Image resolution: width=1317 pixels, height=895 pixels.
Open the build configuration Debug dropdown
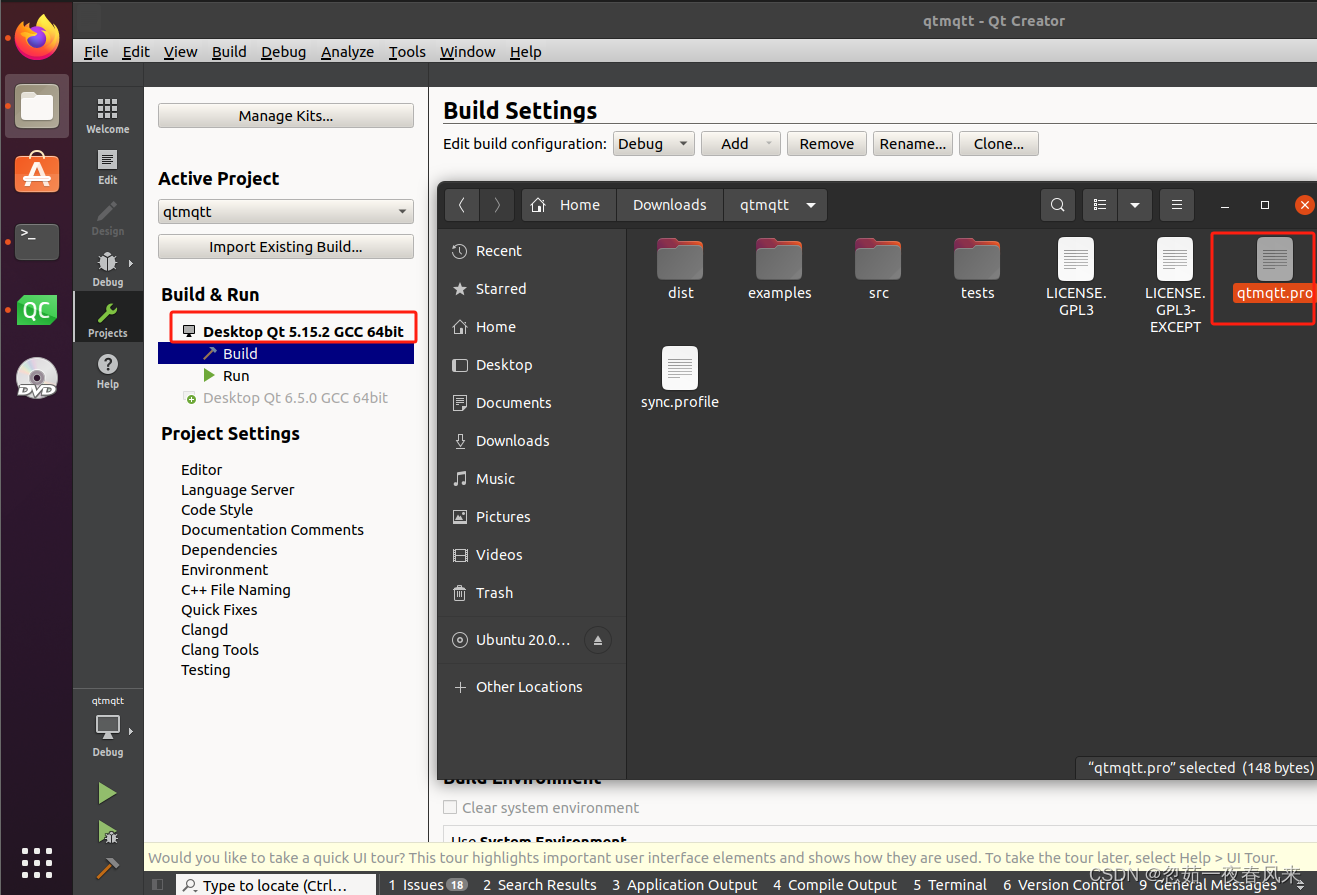tap(654, 144)
